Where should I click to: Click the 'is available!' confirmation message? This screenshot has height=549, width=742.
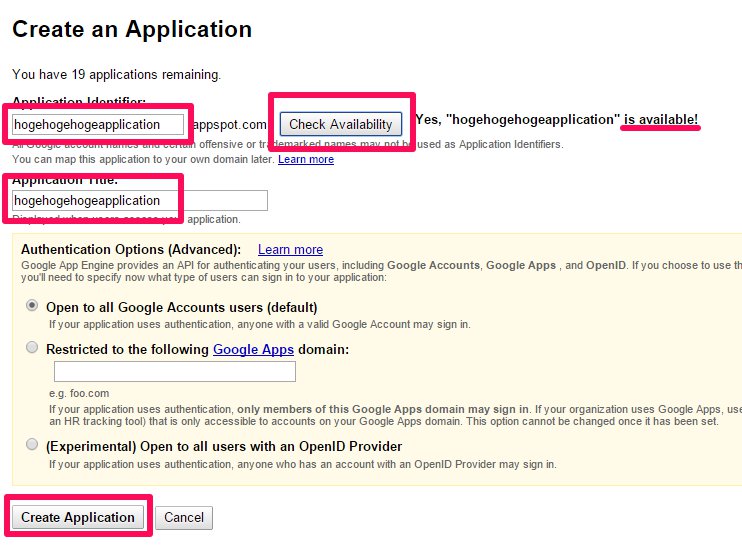(661, 119)
